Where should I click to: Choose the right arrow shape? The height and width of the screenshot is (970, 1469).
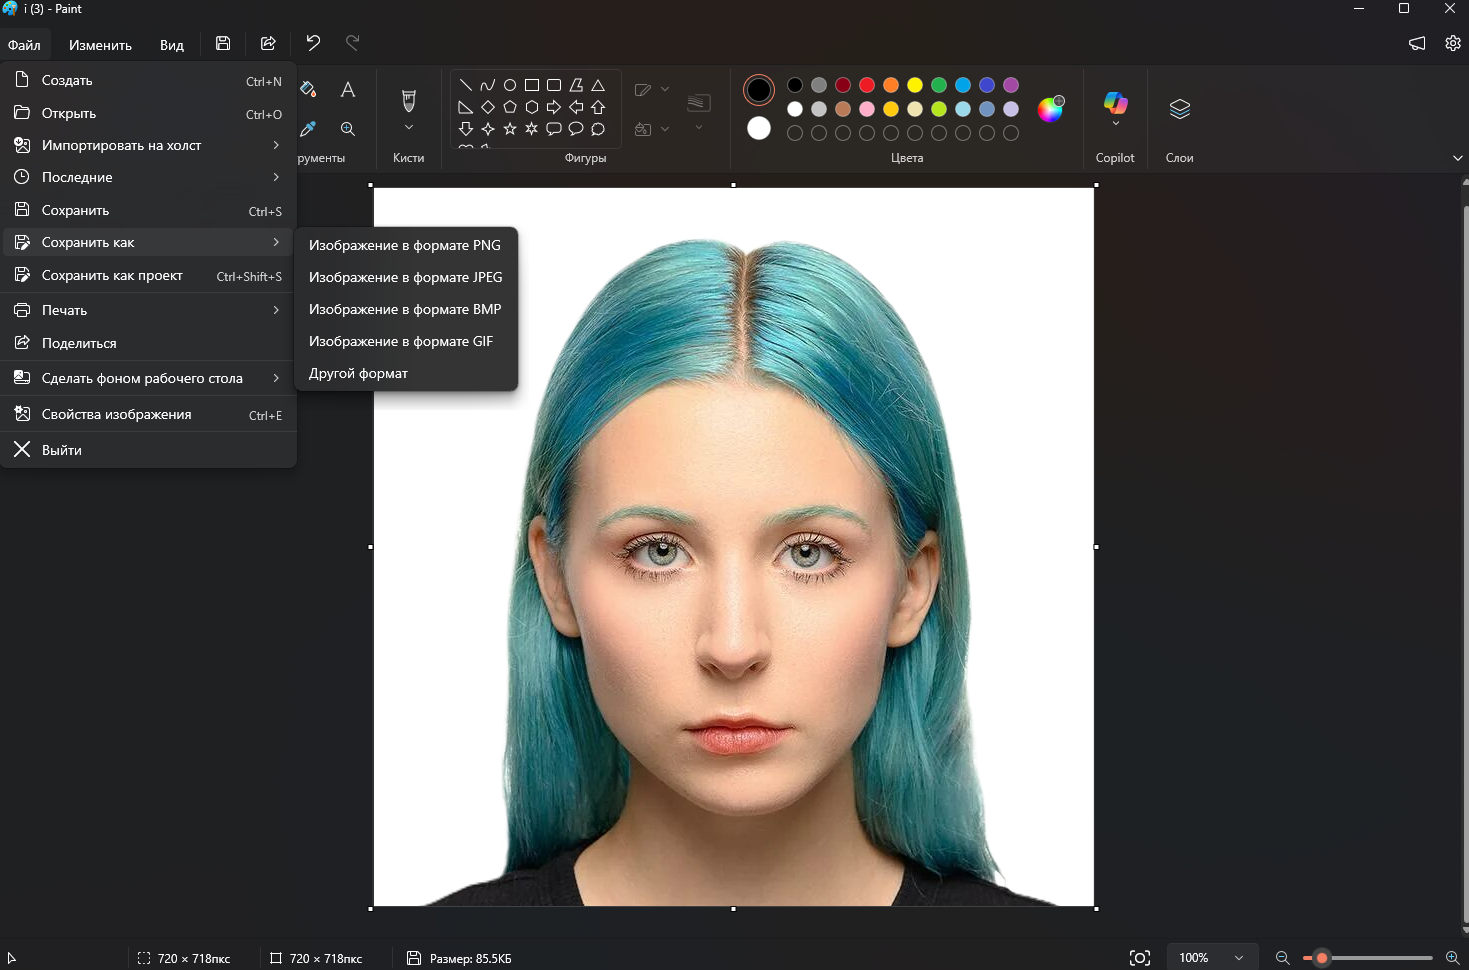(x=554, y=107)
